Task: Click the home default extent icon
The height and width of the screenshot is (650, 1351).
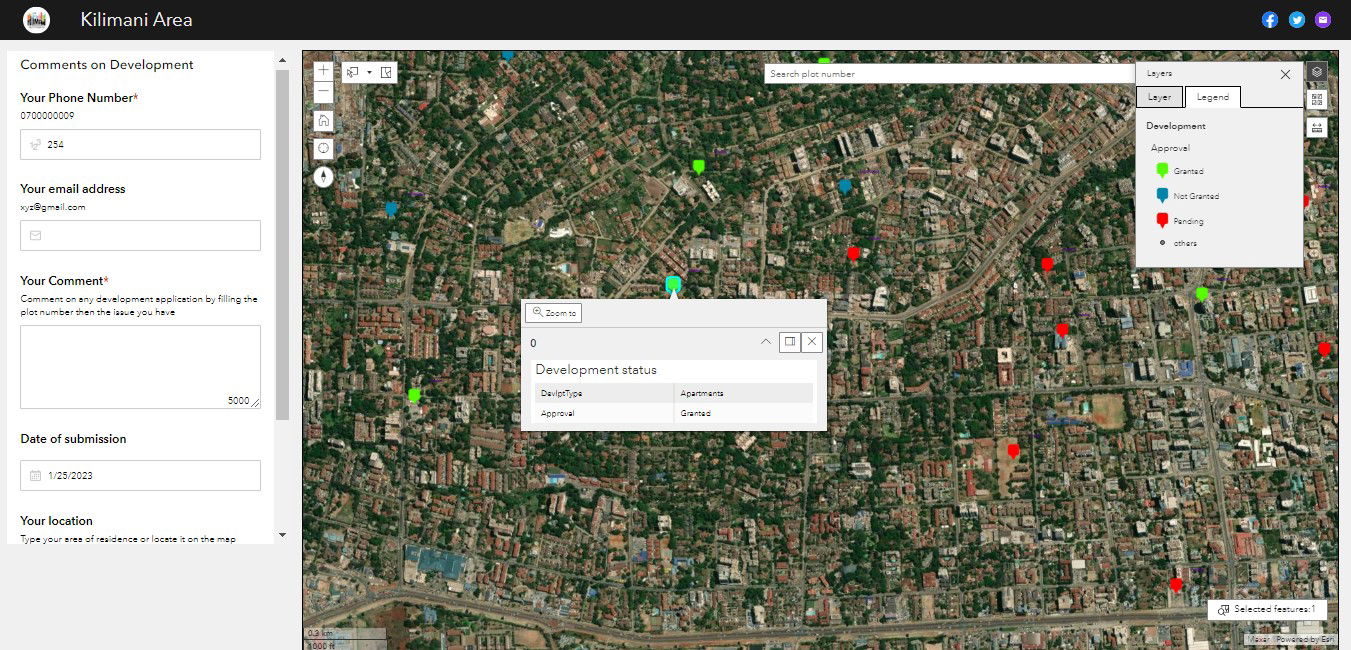Action: tap(323, 120)
